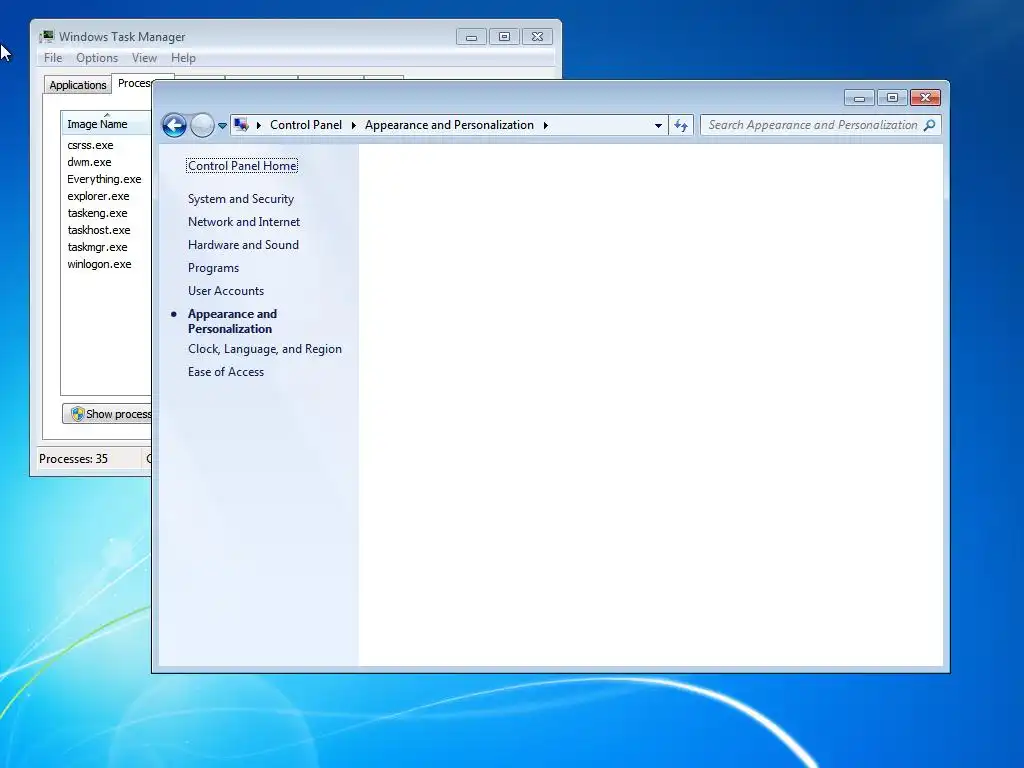Select Appearance and Personalization breadcrumb
Screen dimensions: 1024x768
pos(449,125)
